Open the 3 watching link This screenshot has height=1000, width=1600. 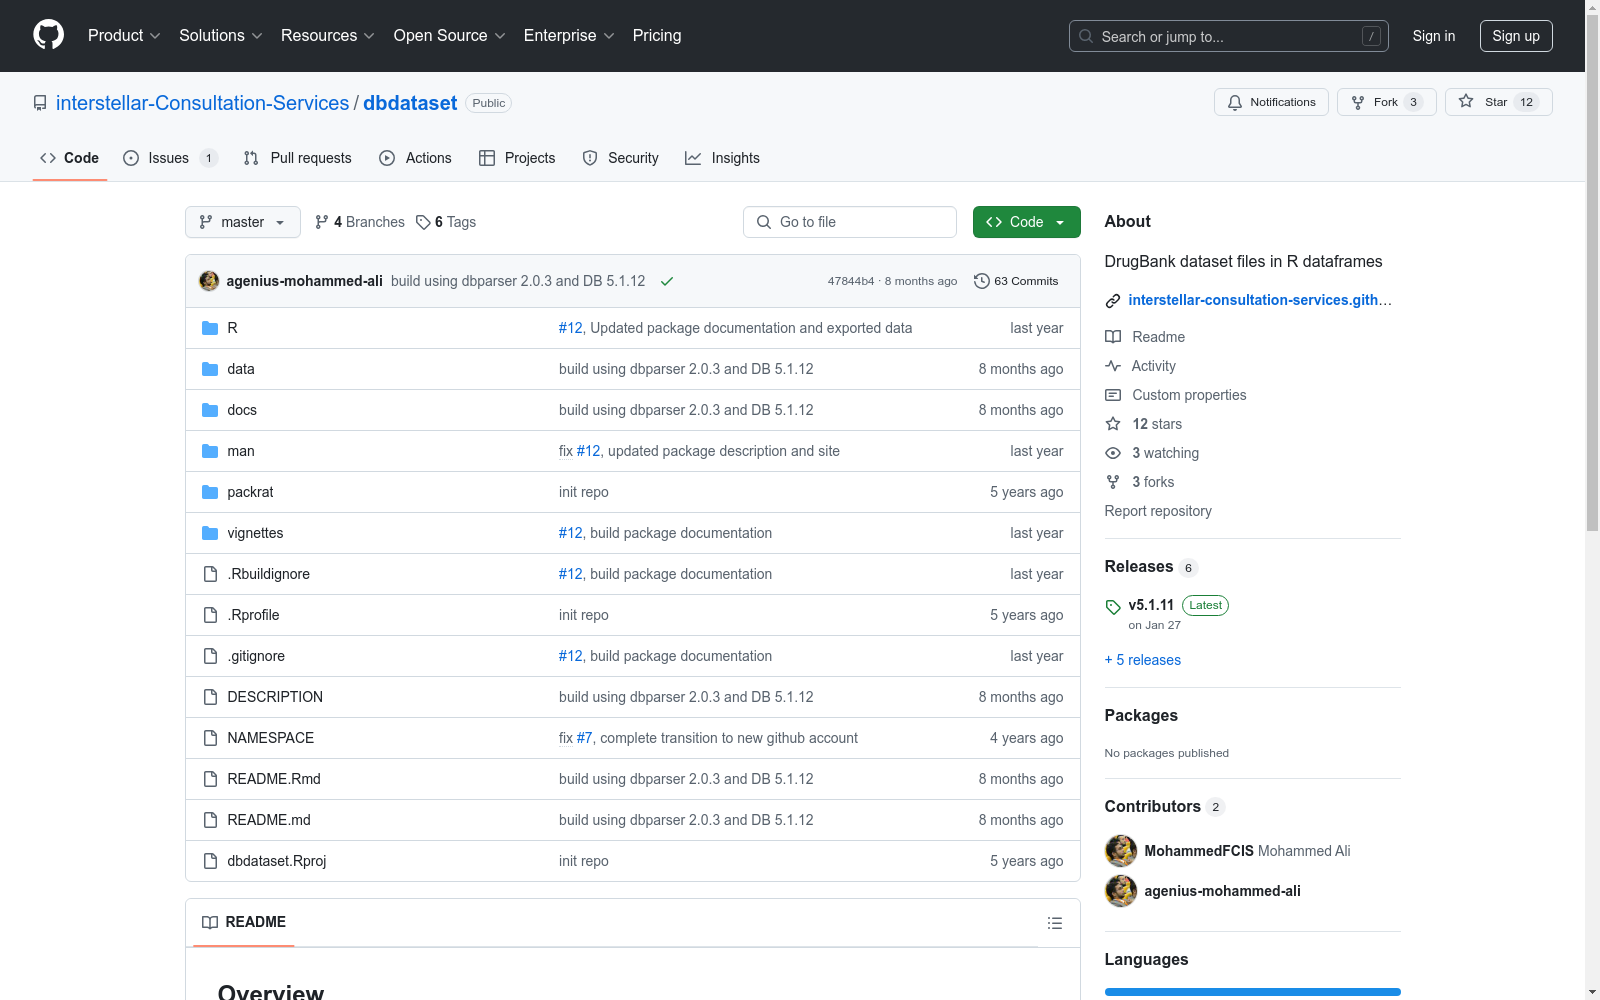(1165, 453)
